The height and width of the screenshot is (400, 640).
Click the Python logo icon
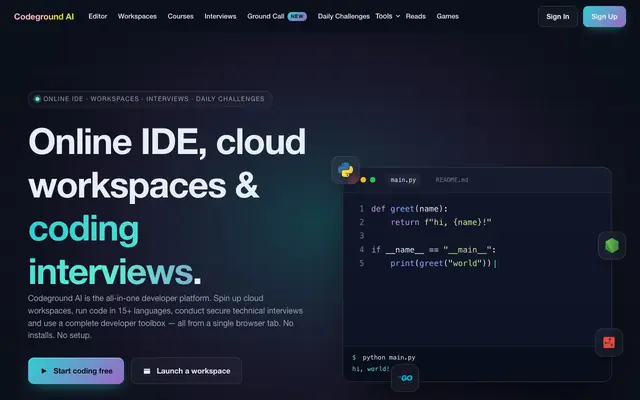(346, 170)
